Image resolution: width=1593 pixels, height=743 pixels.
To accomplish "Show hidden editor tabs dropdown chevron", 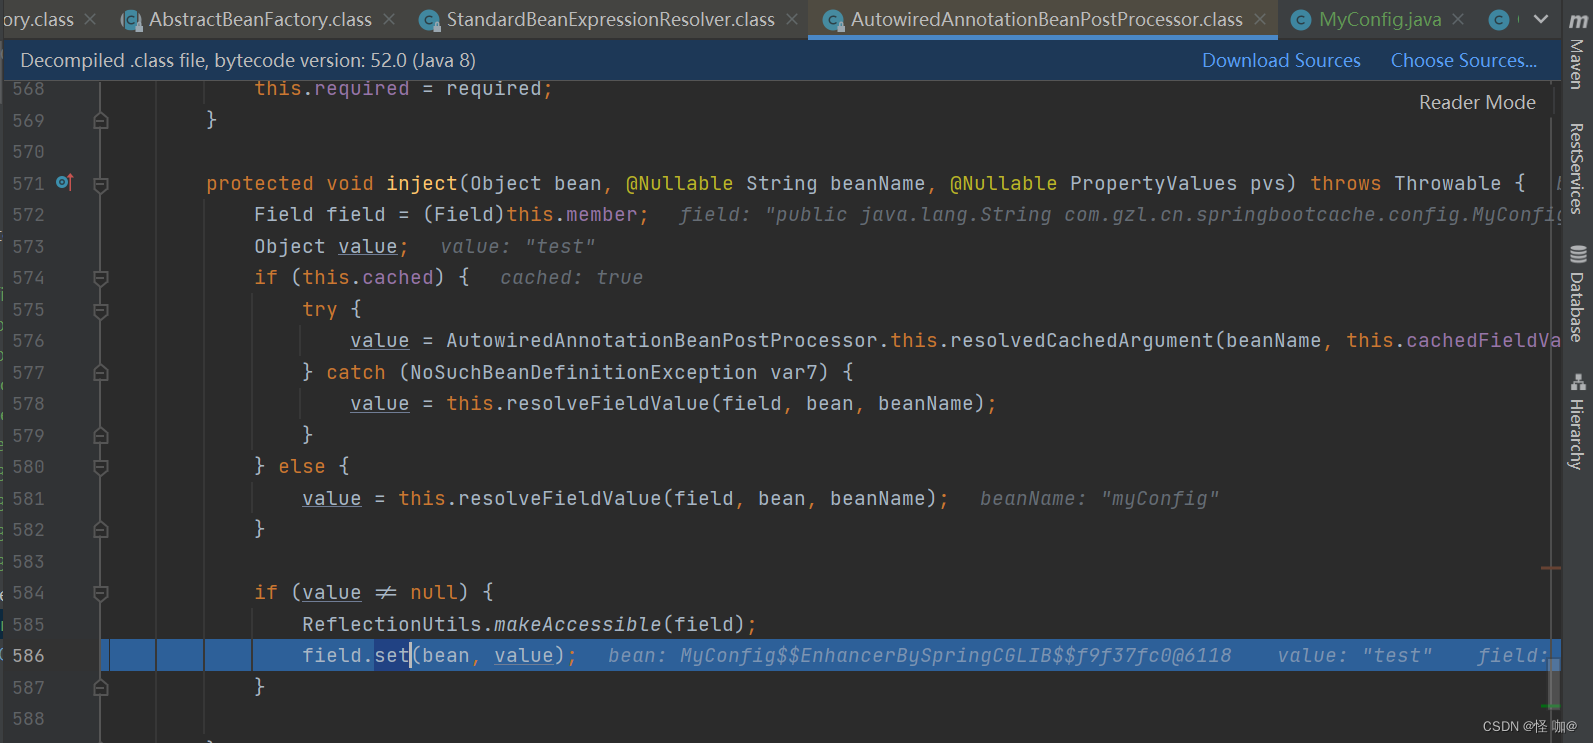I will (1541, 19).
